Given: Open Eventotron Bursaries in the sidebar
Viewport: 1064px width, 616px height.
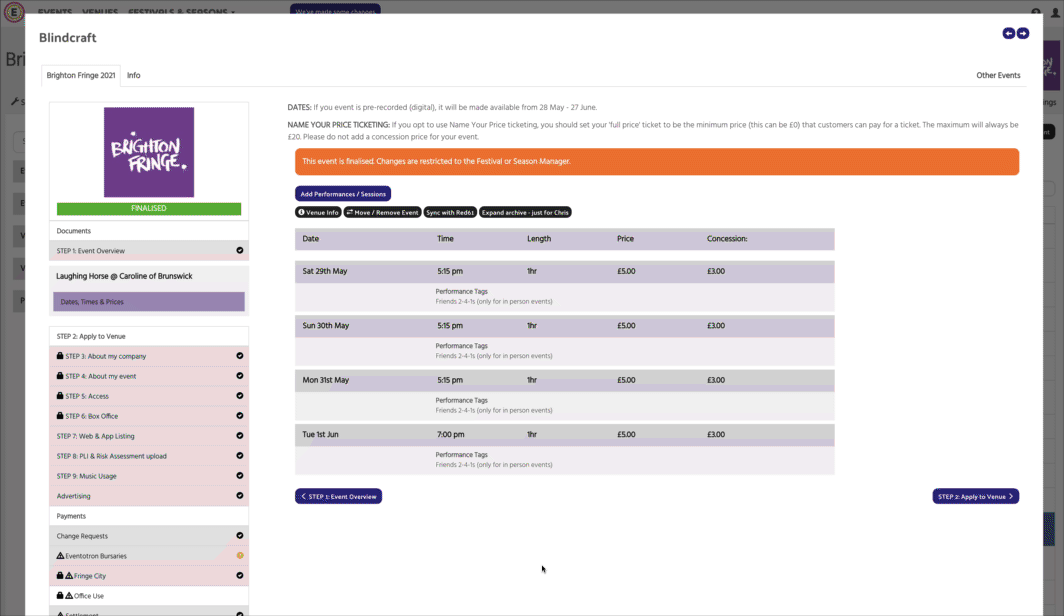Looking at the screenshot, I should (149, 556).
